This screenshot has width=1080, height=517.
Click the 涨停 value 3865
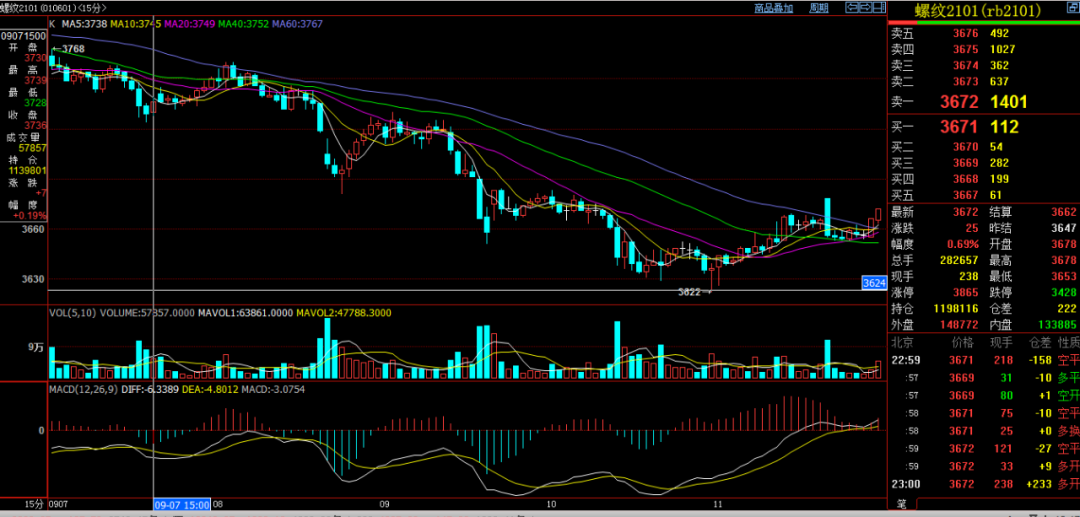pos(966,293)
